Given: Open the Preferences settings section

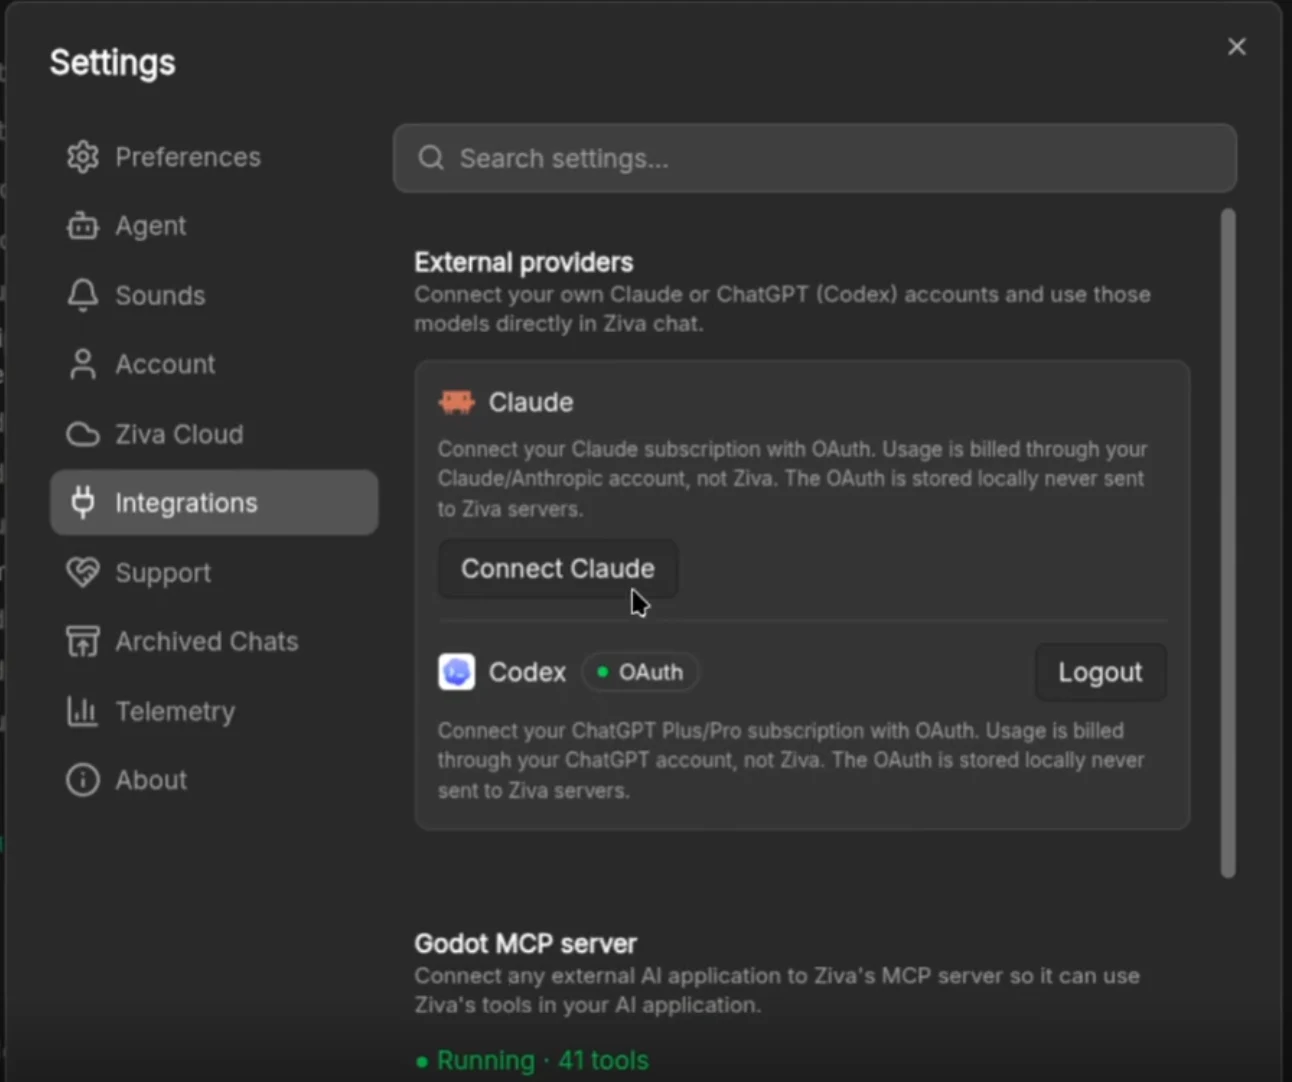Looking at the screenshot, I should (x=214, y=157).
